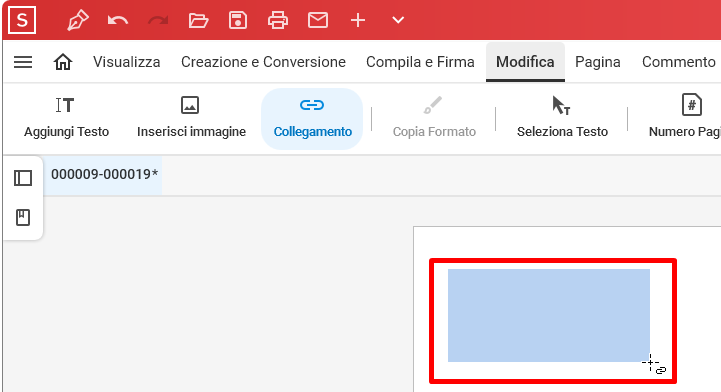Click the Copia Formato tool
This screenshot has width=721, height=392.
(x=434, y=118)
